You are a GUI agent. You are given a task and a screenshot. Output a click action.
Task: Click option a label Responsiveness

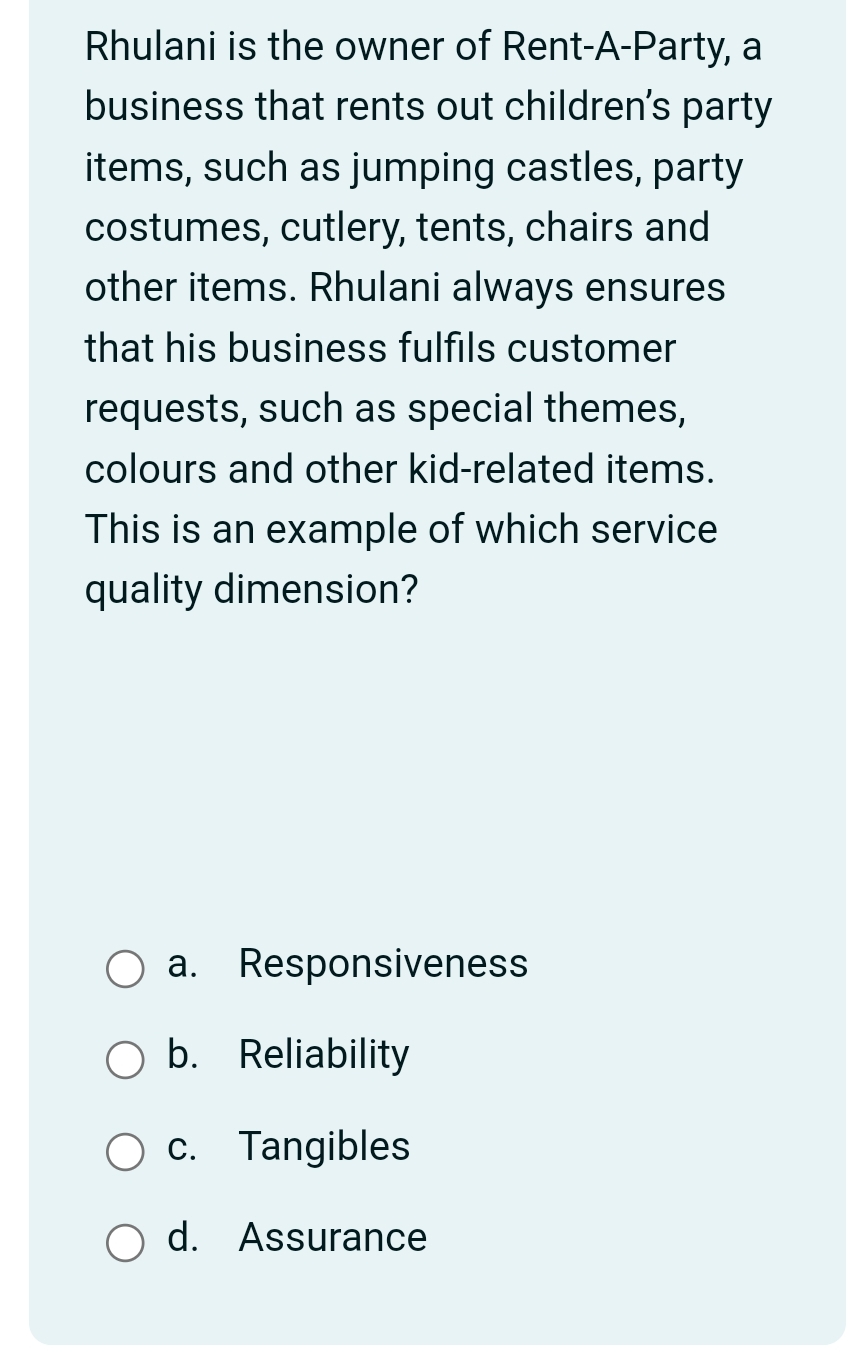(x=383, y=964)
